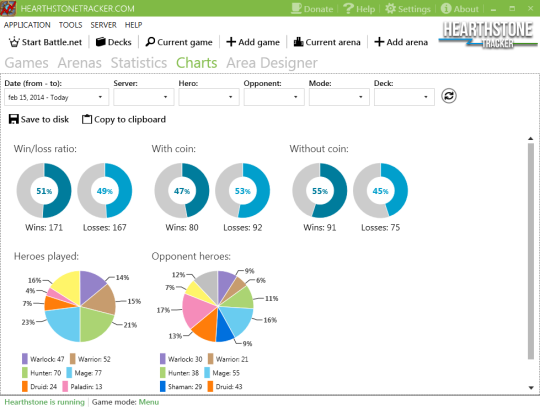This screenshot has height=409, width=540.
Task: Click the Current arena castle icon
Action: pyautogui.click(x=298, y=42)
